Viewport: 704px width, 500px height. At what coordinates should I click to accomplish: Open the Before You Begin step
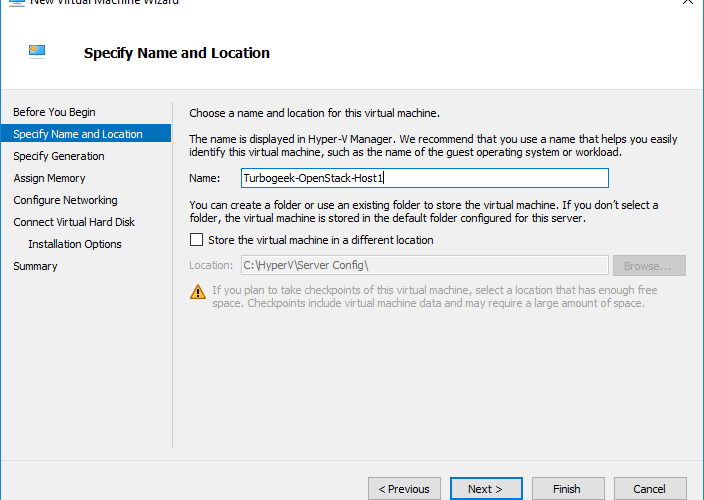point(54,112)
